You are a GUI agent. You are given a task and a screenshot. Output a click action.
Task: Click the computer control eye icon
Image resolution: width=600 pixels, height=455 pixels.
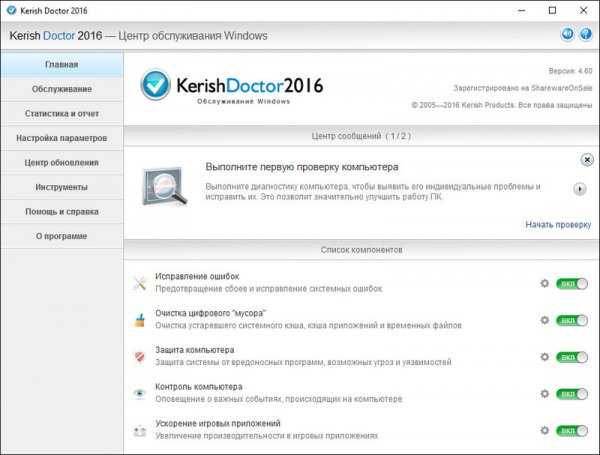click(140, 393)
